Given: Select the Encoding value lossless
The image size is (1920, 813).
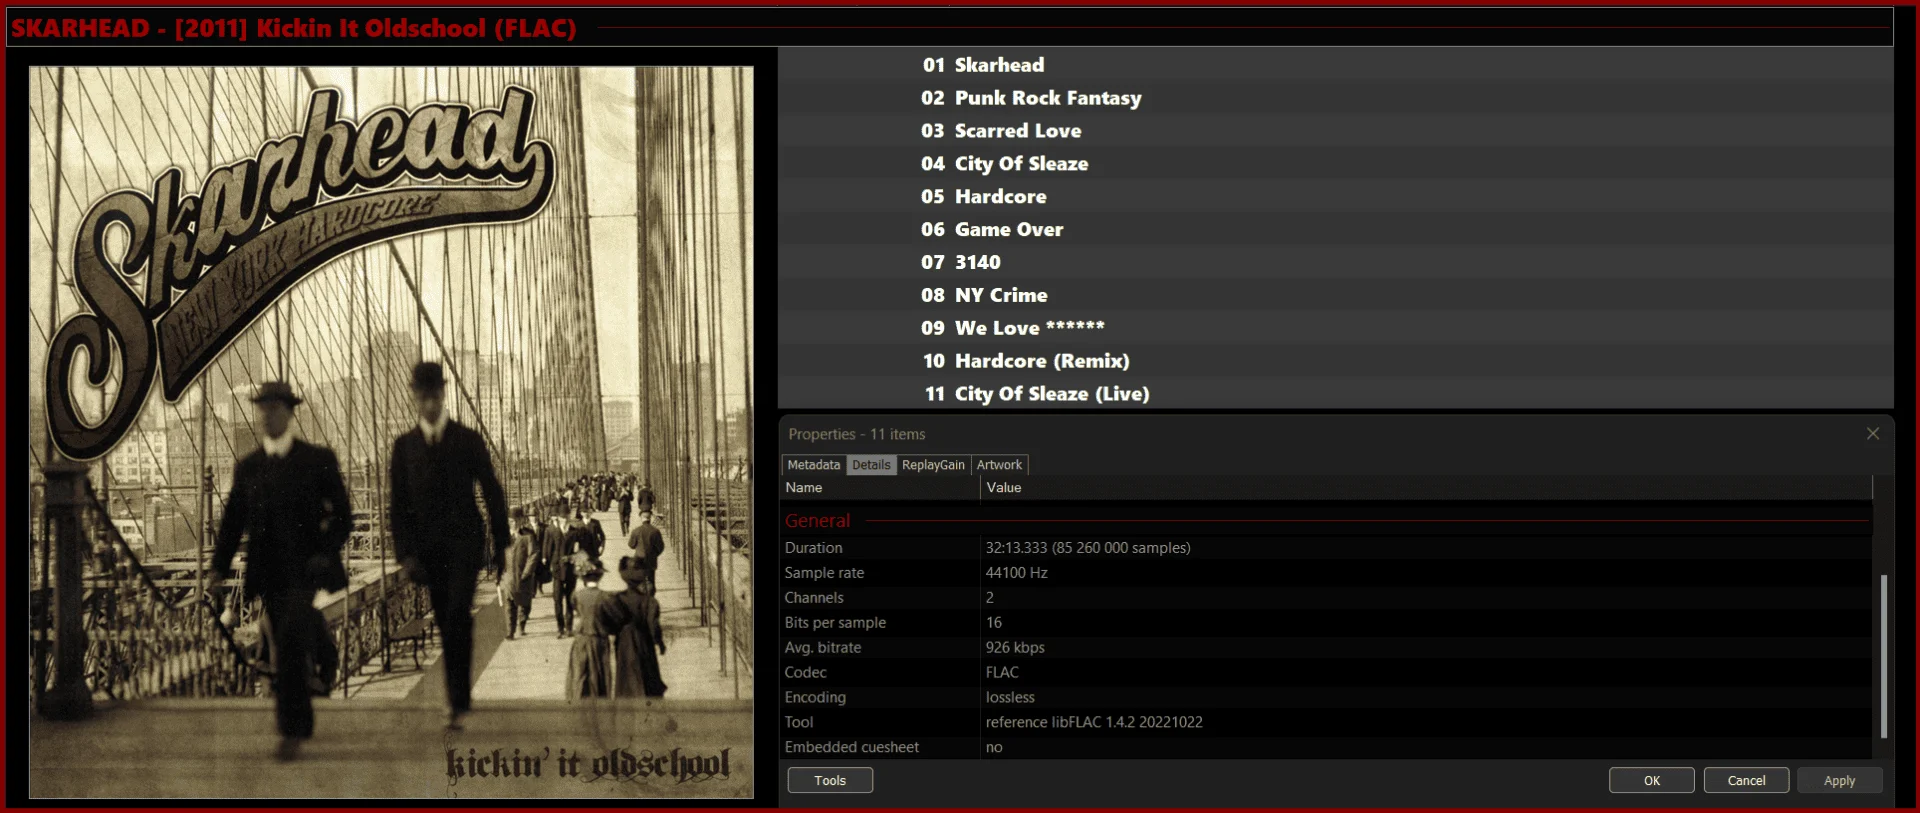Looking at the screenshot, I should click(1010, 698).
